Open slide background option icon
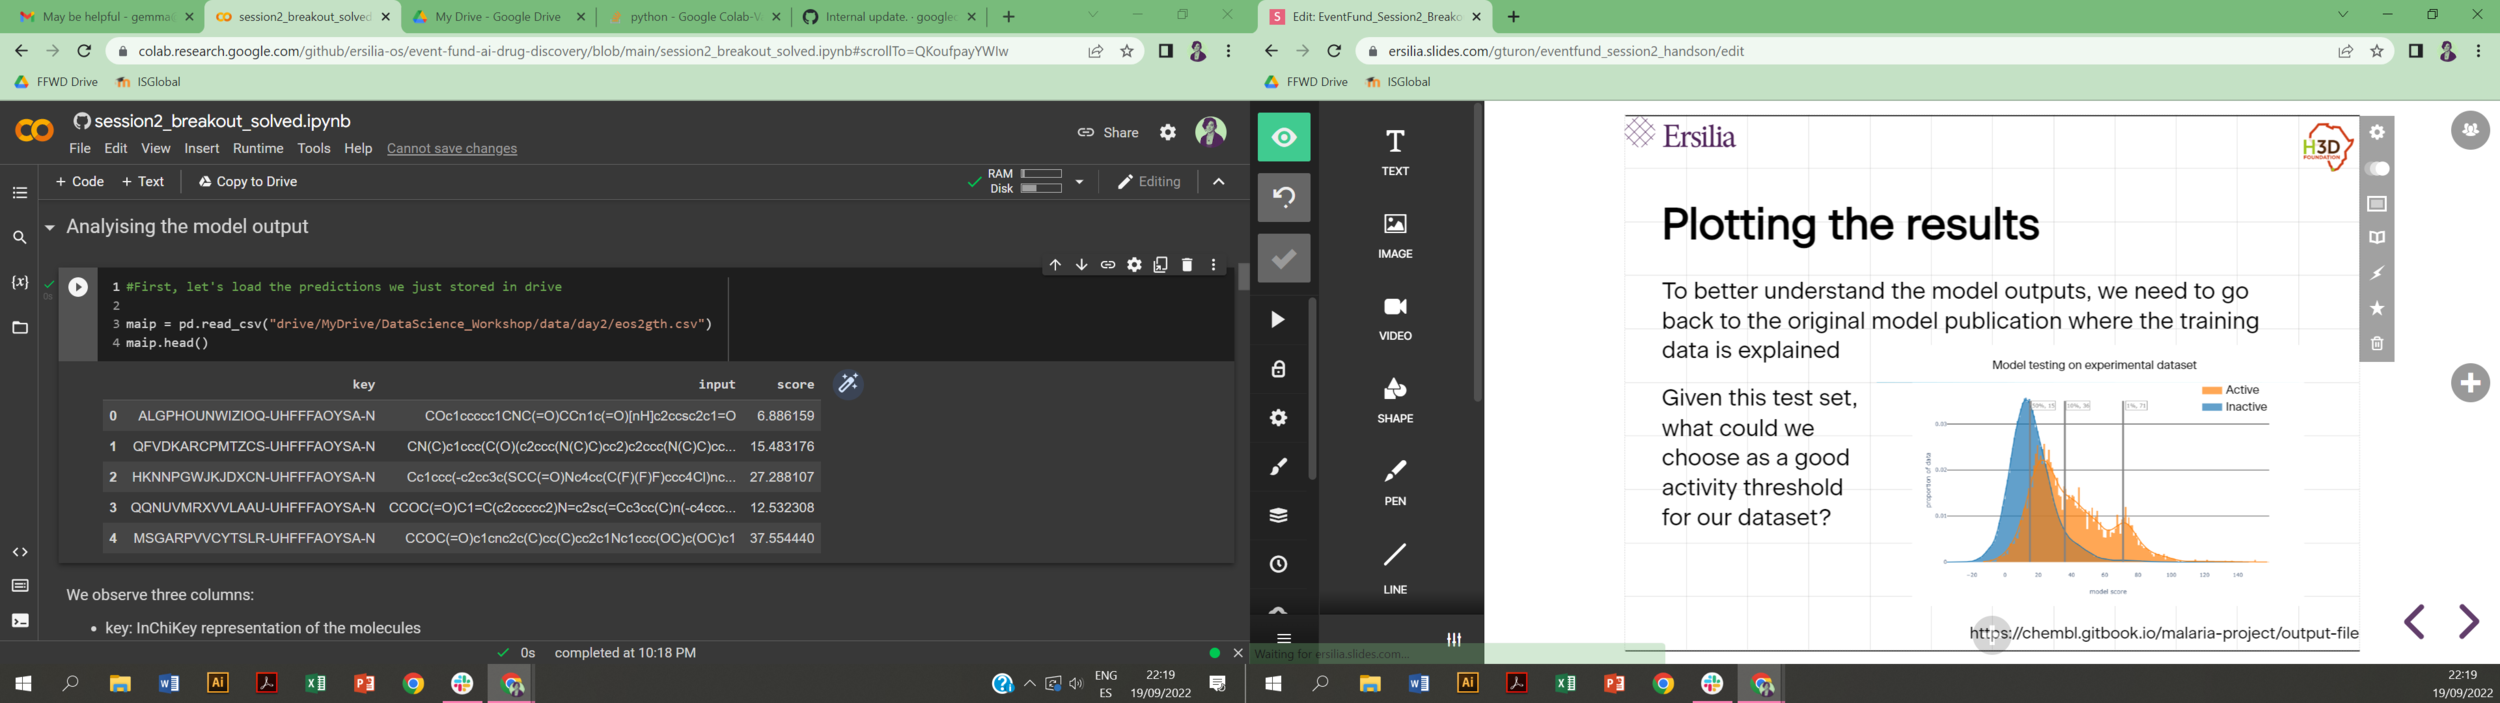2500x703 pixels. 2377,203
